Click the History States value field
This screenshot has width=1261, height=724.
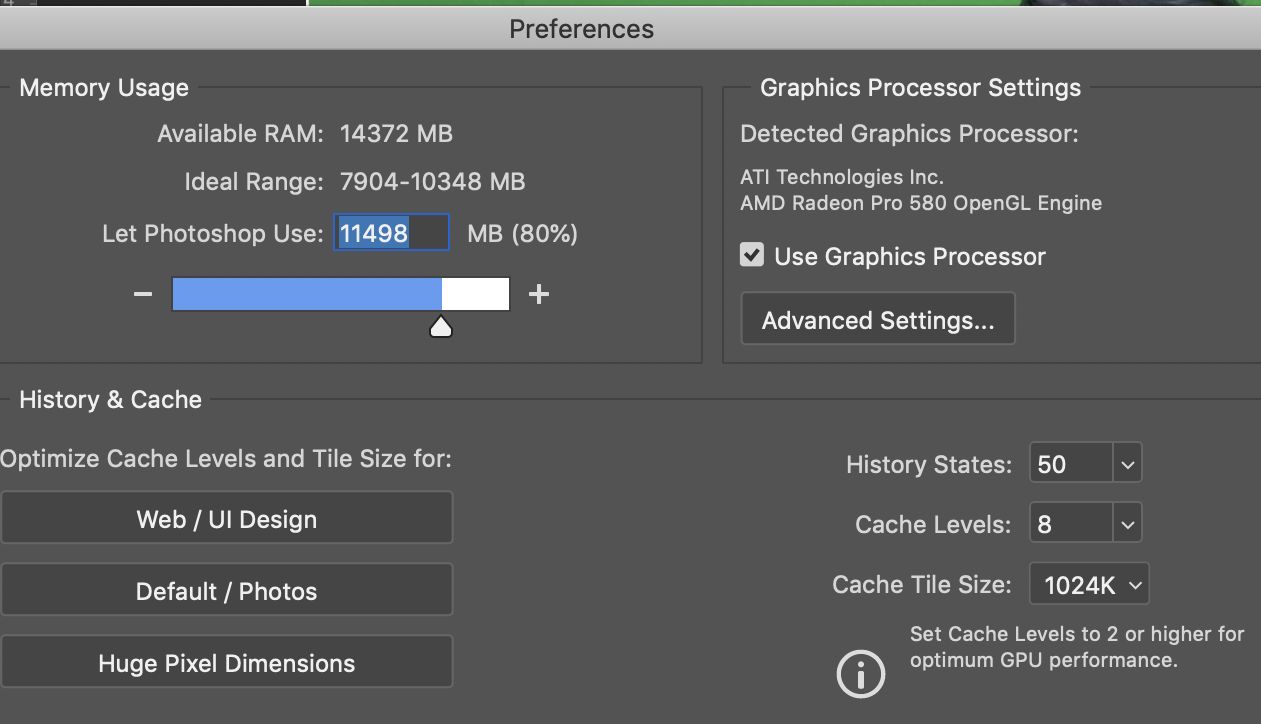click(x=1070, y=464)
